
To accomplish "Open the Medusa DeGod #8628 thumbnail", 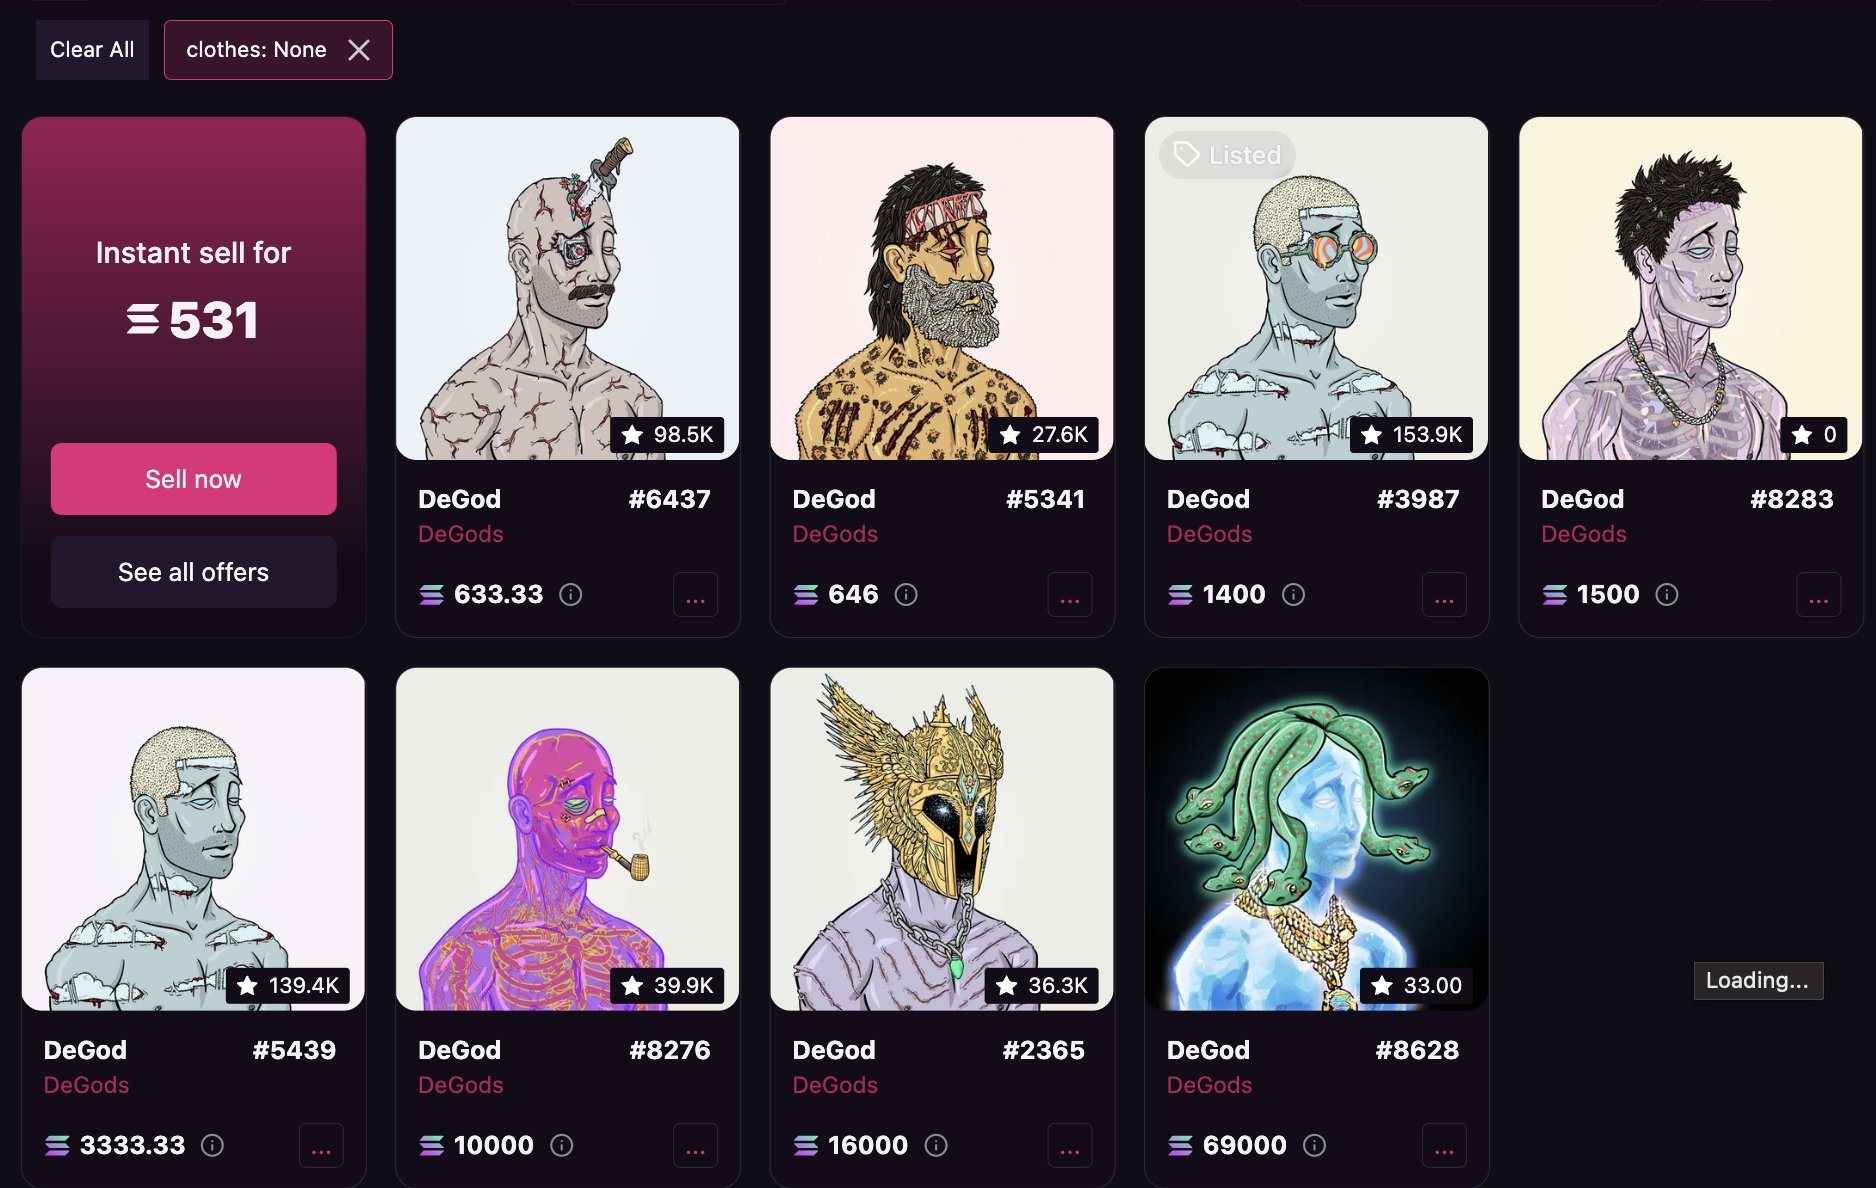I will click(1316, 839).
